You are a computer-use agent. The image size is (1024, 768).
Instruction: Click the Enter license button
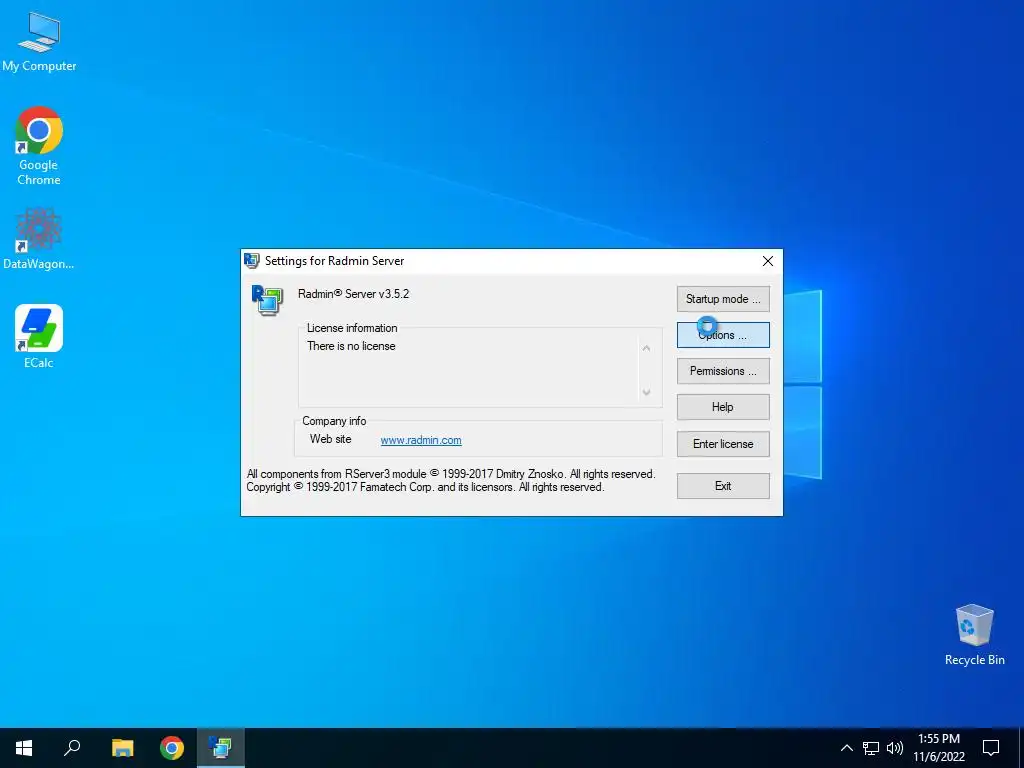pos(723,444)
